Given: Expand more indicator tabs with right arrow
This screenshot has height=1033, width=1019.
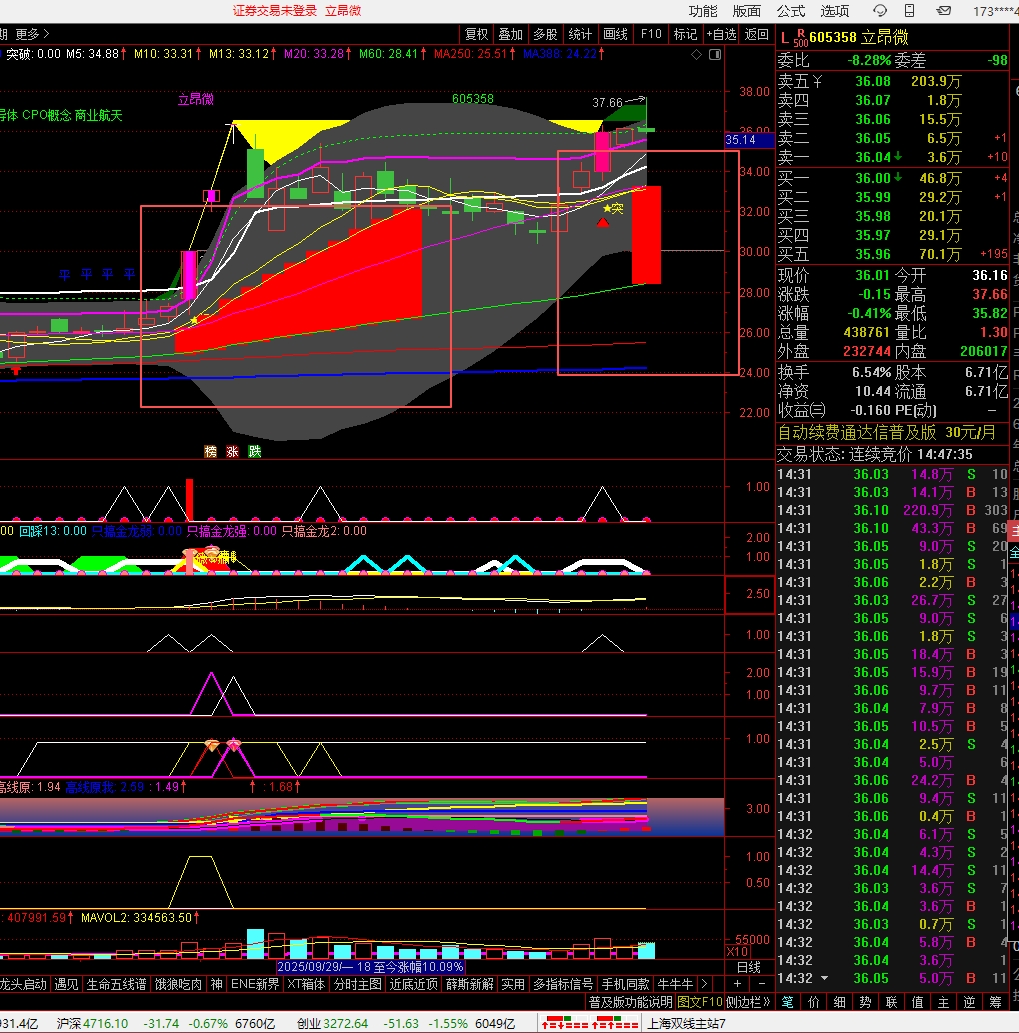Looking at the screenshot, I should [x=704, y=984].
